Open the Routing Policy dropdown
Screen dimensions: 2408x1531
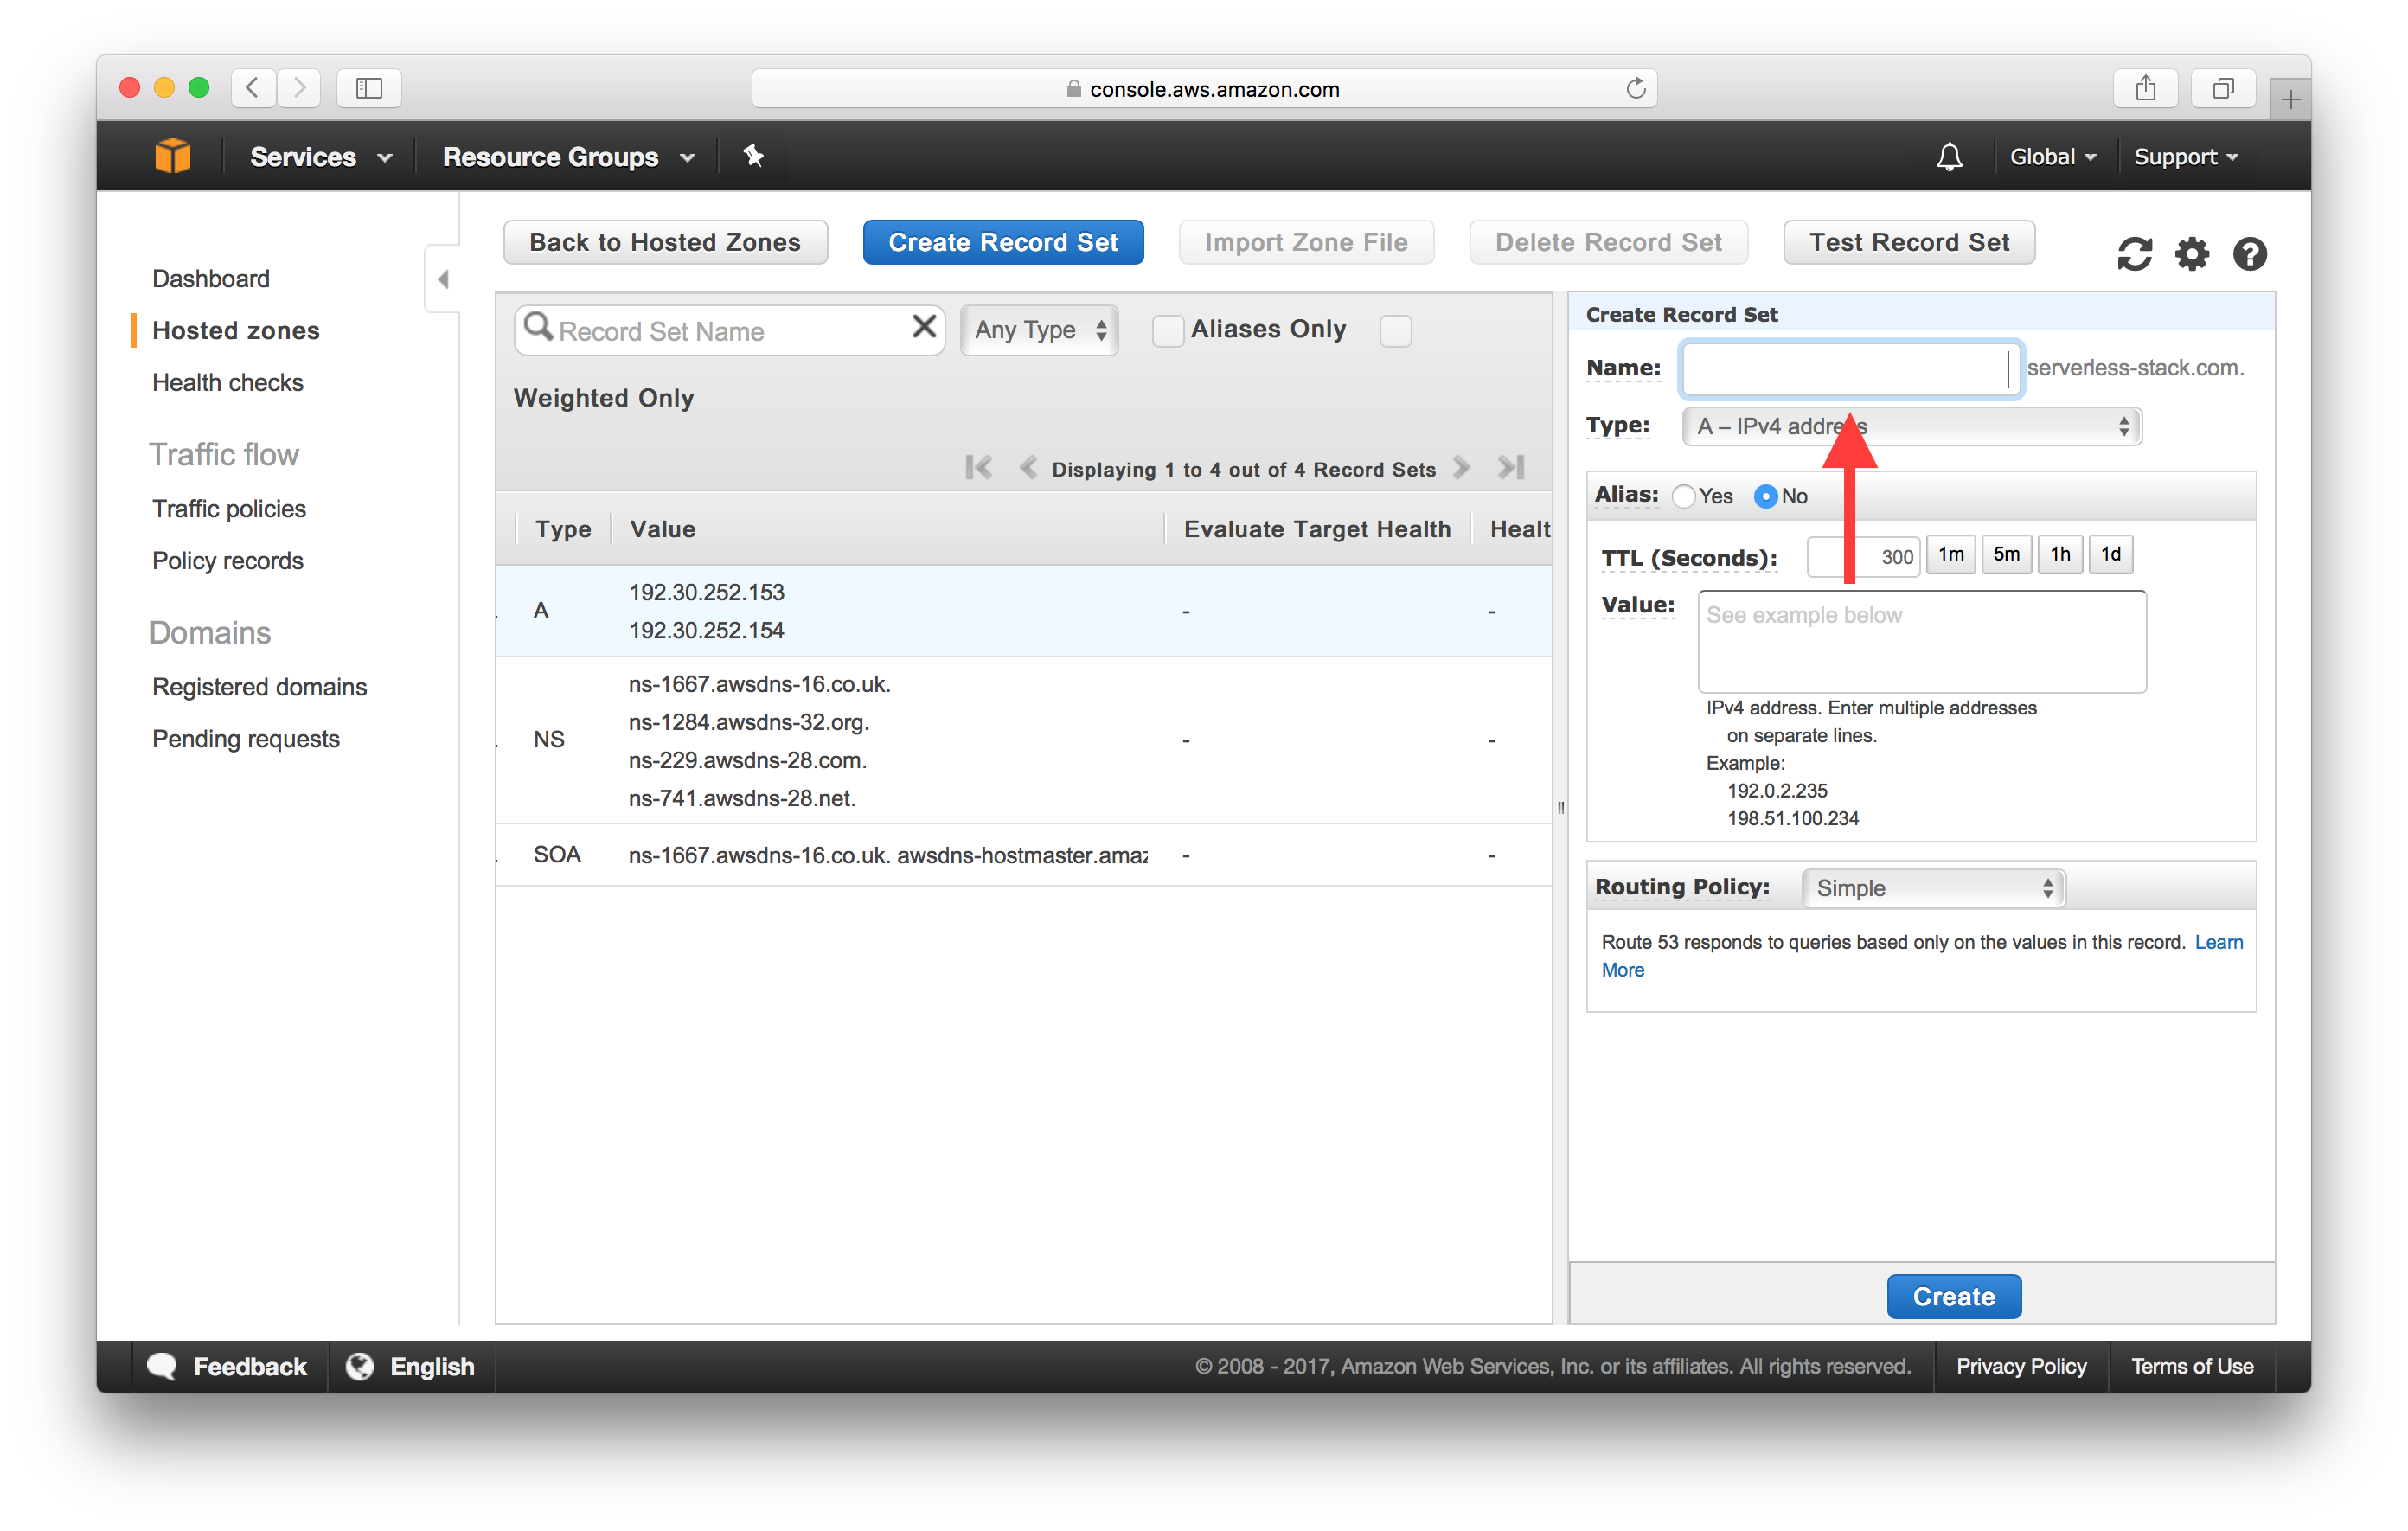1929,885
